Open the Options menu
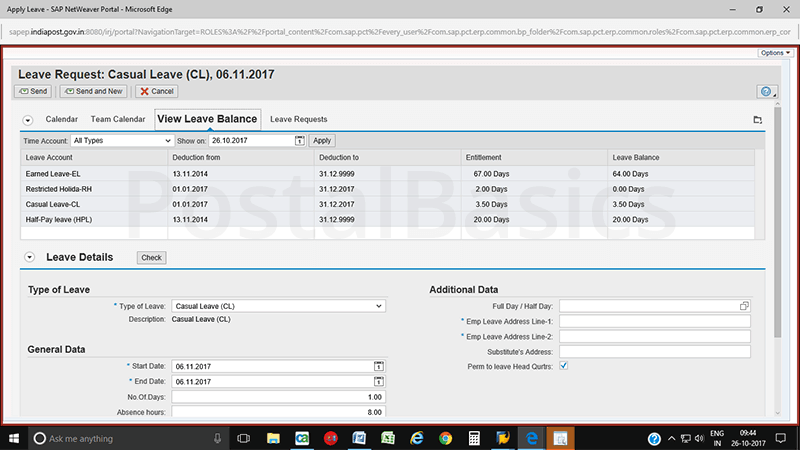Image resolution: width=800 pixels, height=450 pixels. click(x=776, y=52)
